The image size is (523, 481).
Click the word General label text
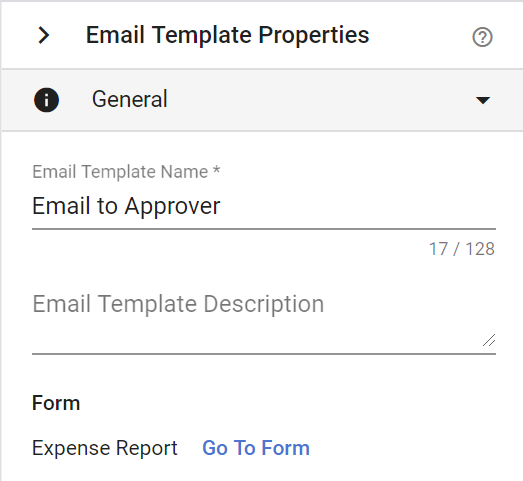pyautogui.click(x=130, y=99)
